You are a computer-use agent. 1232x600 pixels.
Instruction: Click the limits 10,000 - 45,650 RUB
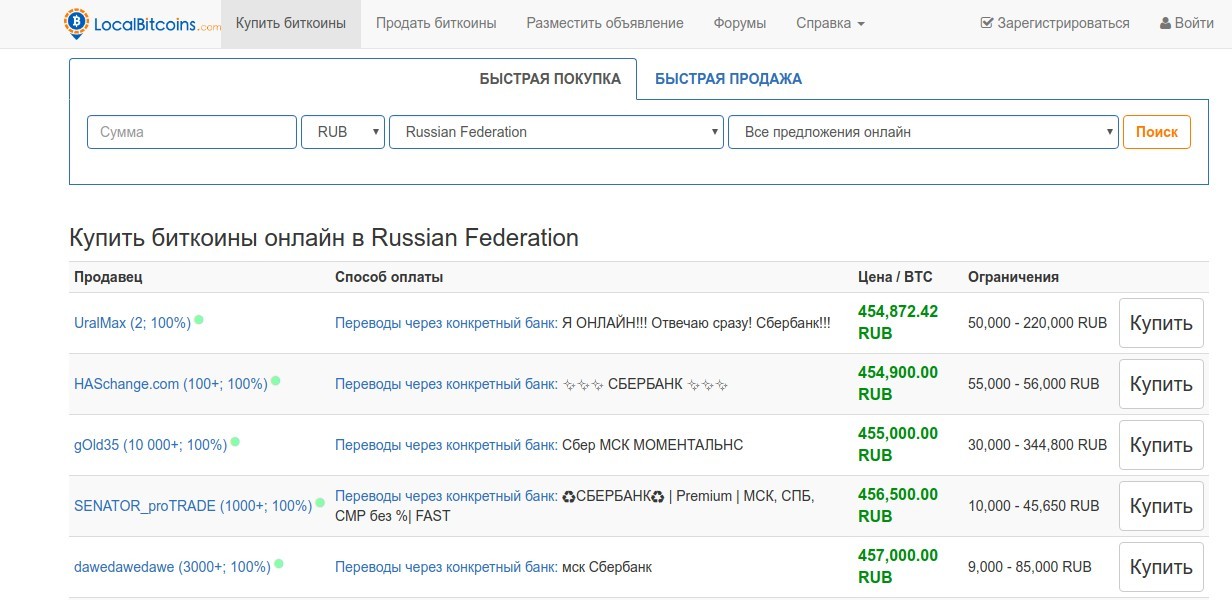(1033, 506)
